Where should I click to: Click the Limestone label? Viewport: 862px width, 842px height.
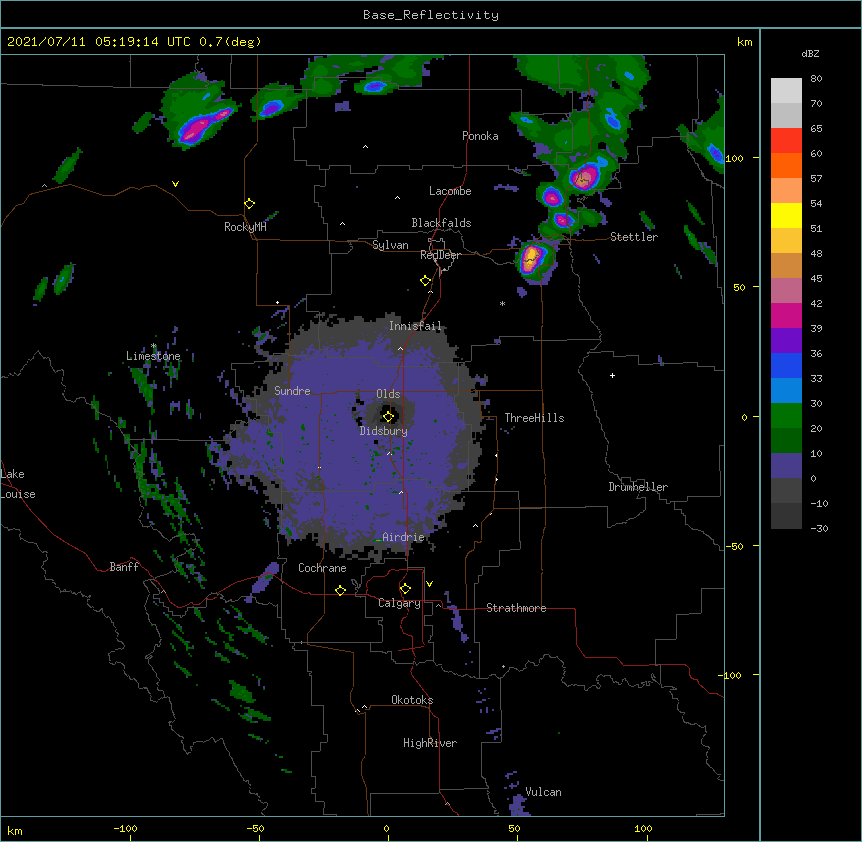tap(153, 356)
